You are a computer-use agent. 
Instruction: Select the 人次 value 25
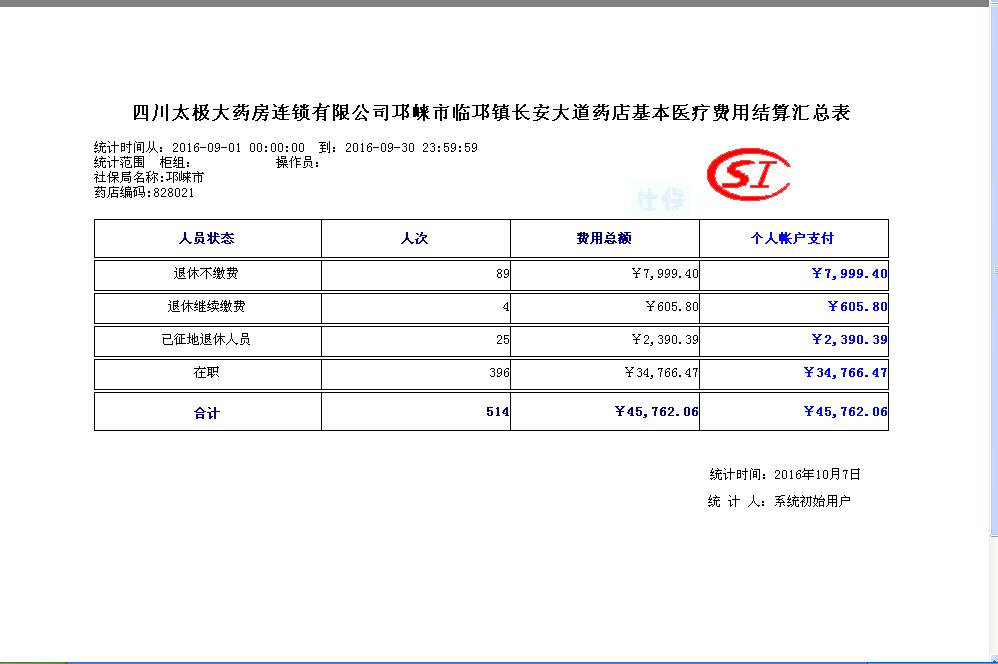click(503, 340)
